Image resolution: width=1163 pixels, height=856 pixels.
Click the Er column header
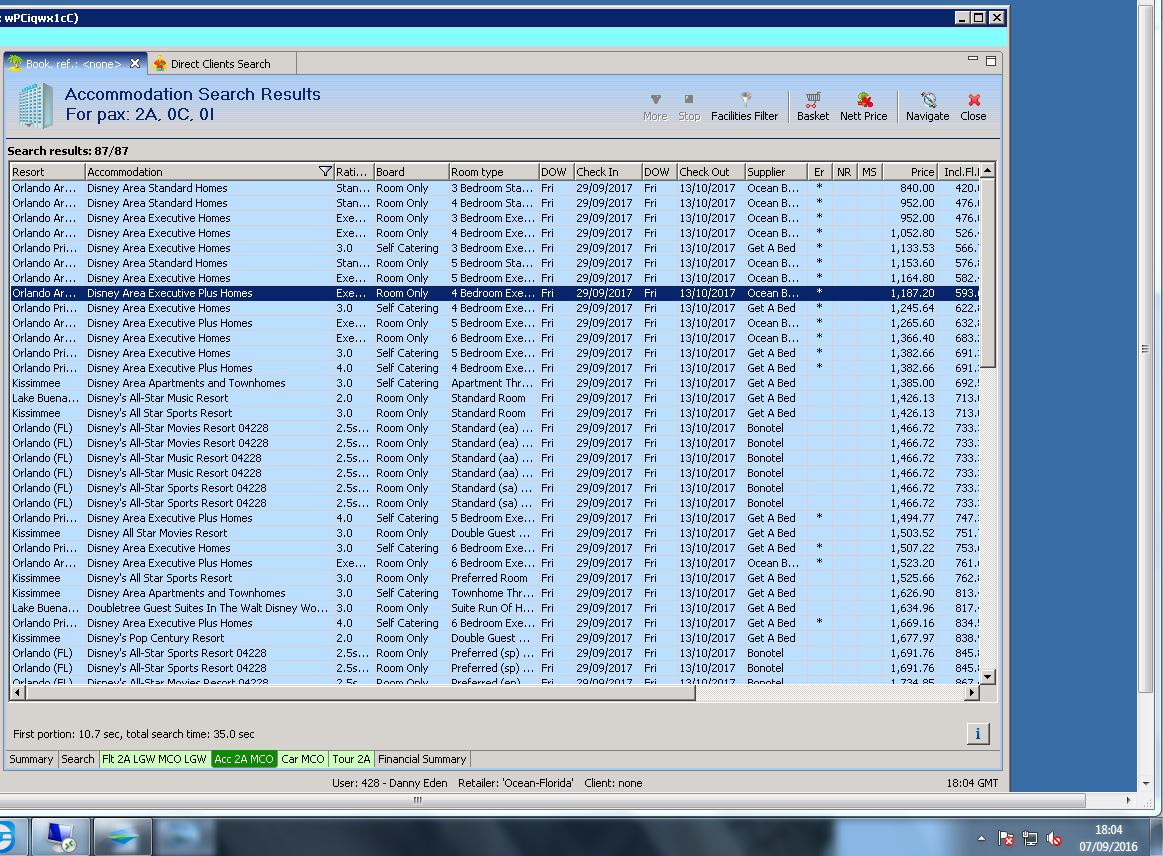click(x=819, y=171)
